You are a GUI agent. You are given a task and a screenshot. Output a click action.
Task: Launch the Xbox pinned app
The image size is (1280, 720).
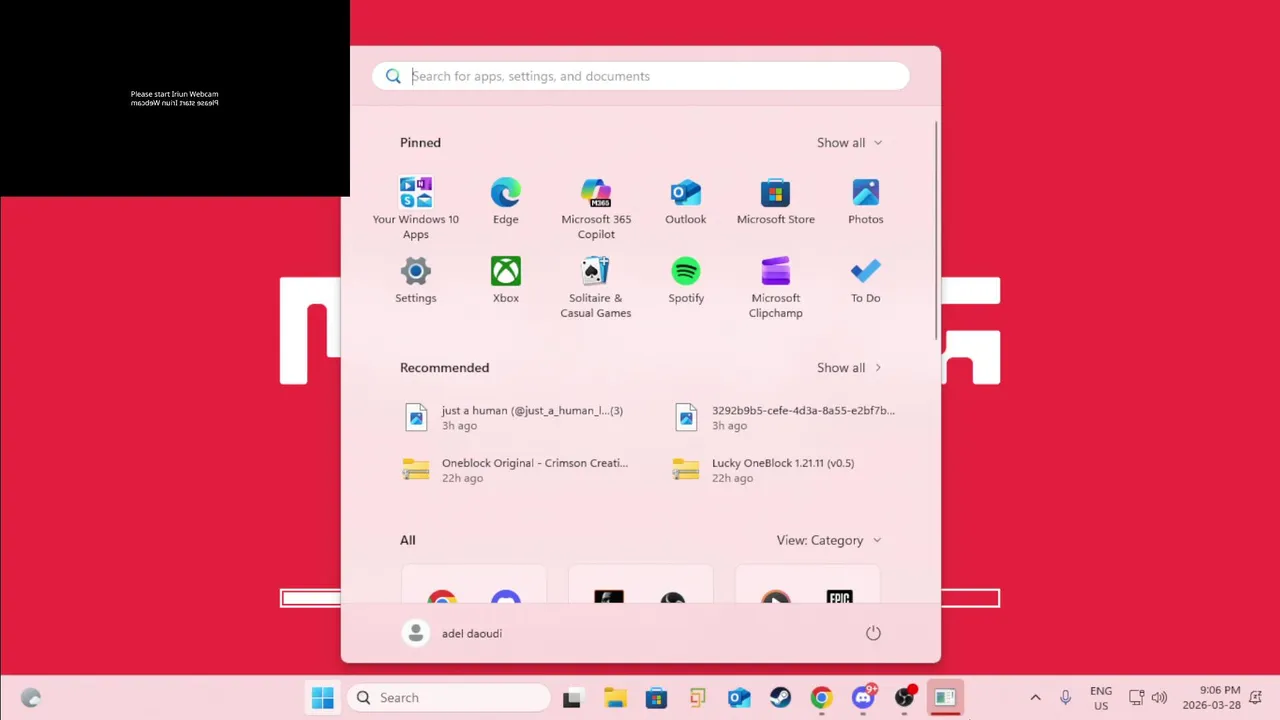coord(506,280)
